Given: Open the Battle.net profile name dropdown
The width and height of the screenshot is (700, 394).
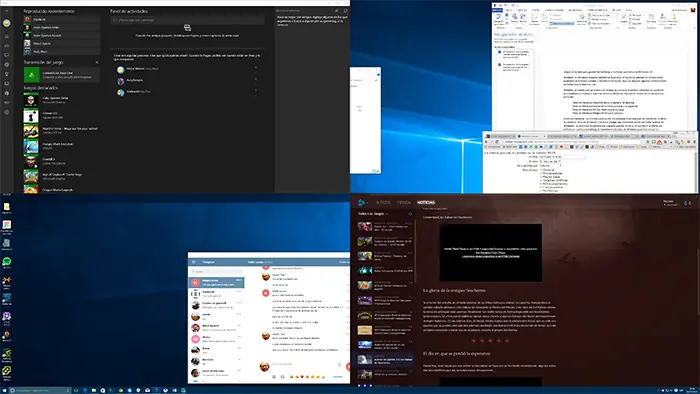Looking at the screenshot, I should [670, 202].
